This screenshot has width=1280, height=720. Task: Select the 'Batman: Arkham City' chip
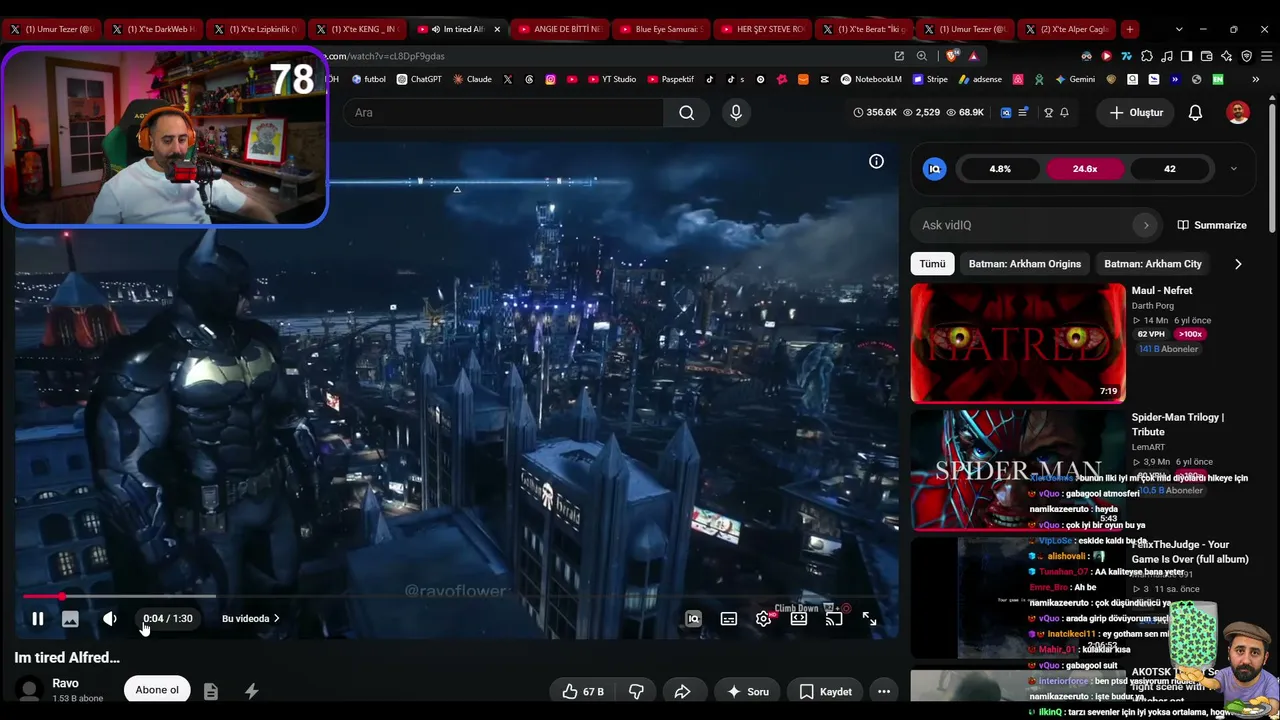1153,264
